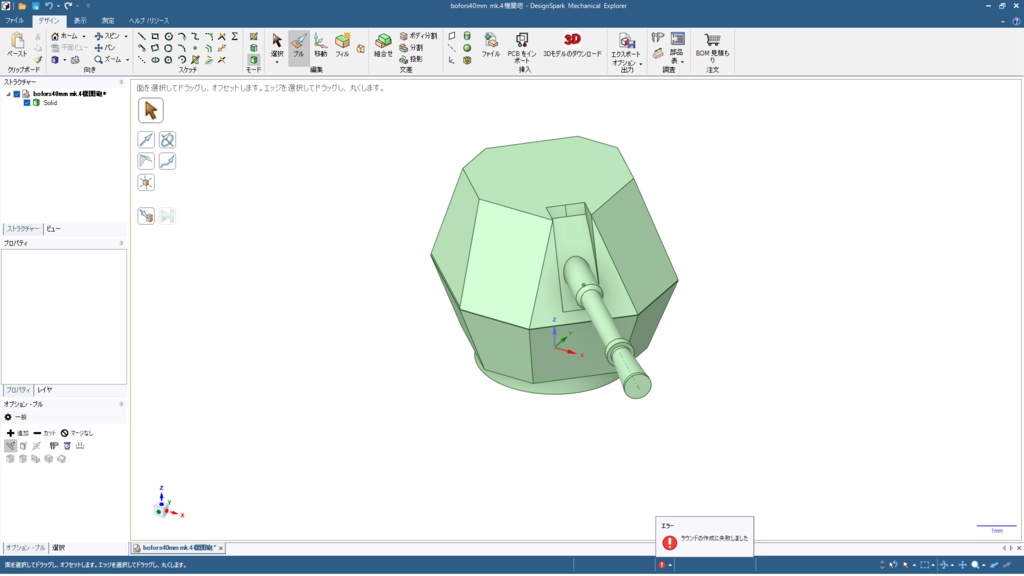The width and height of the screenshot is (1024, 576).
Task: Click ボディ分割 (Split Body)
Action: [x=418, y=36]
